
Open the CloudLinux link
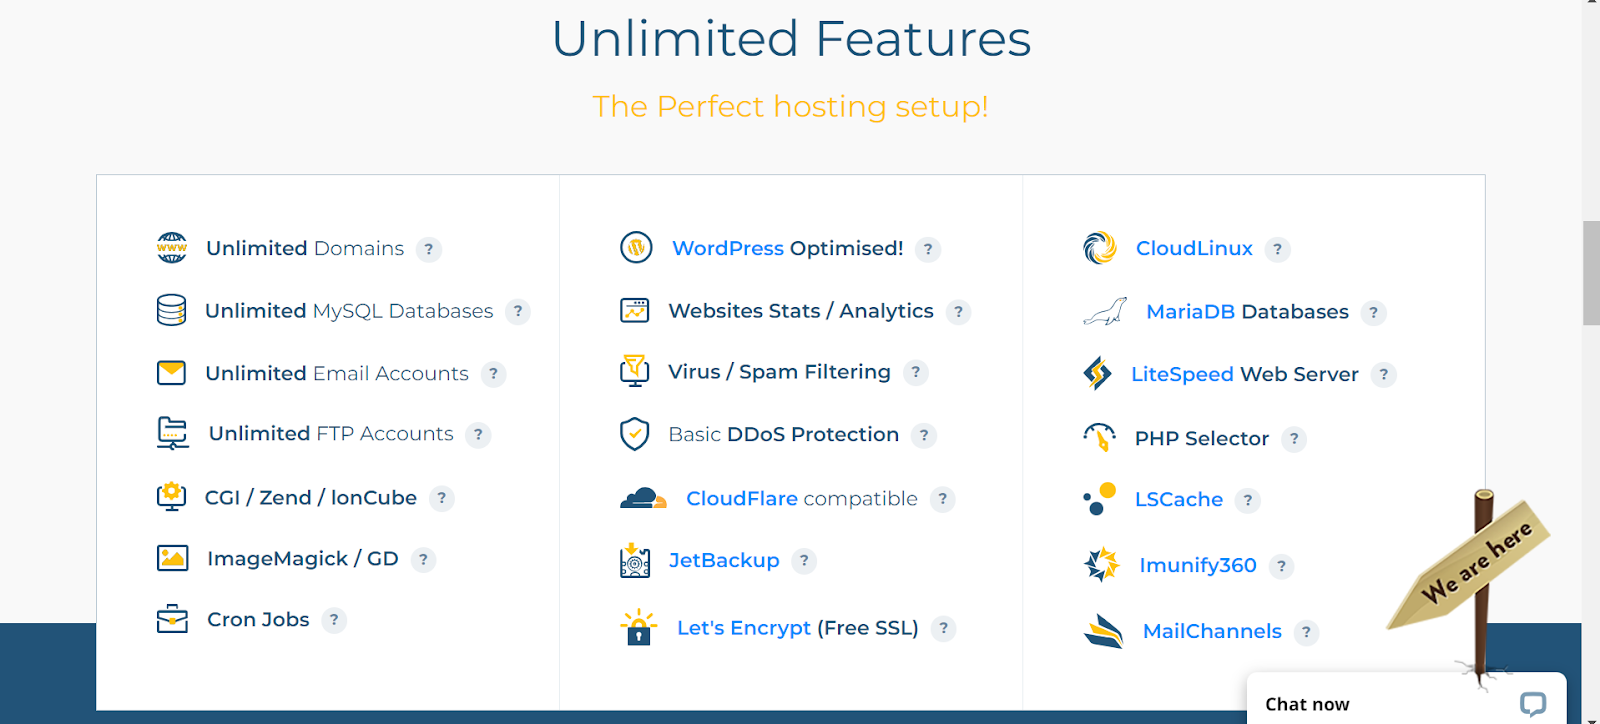[1194, 248]
